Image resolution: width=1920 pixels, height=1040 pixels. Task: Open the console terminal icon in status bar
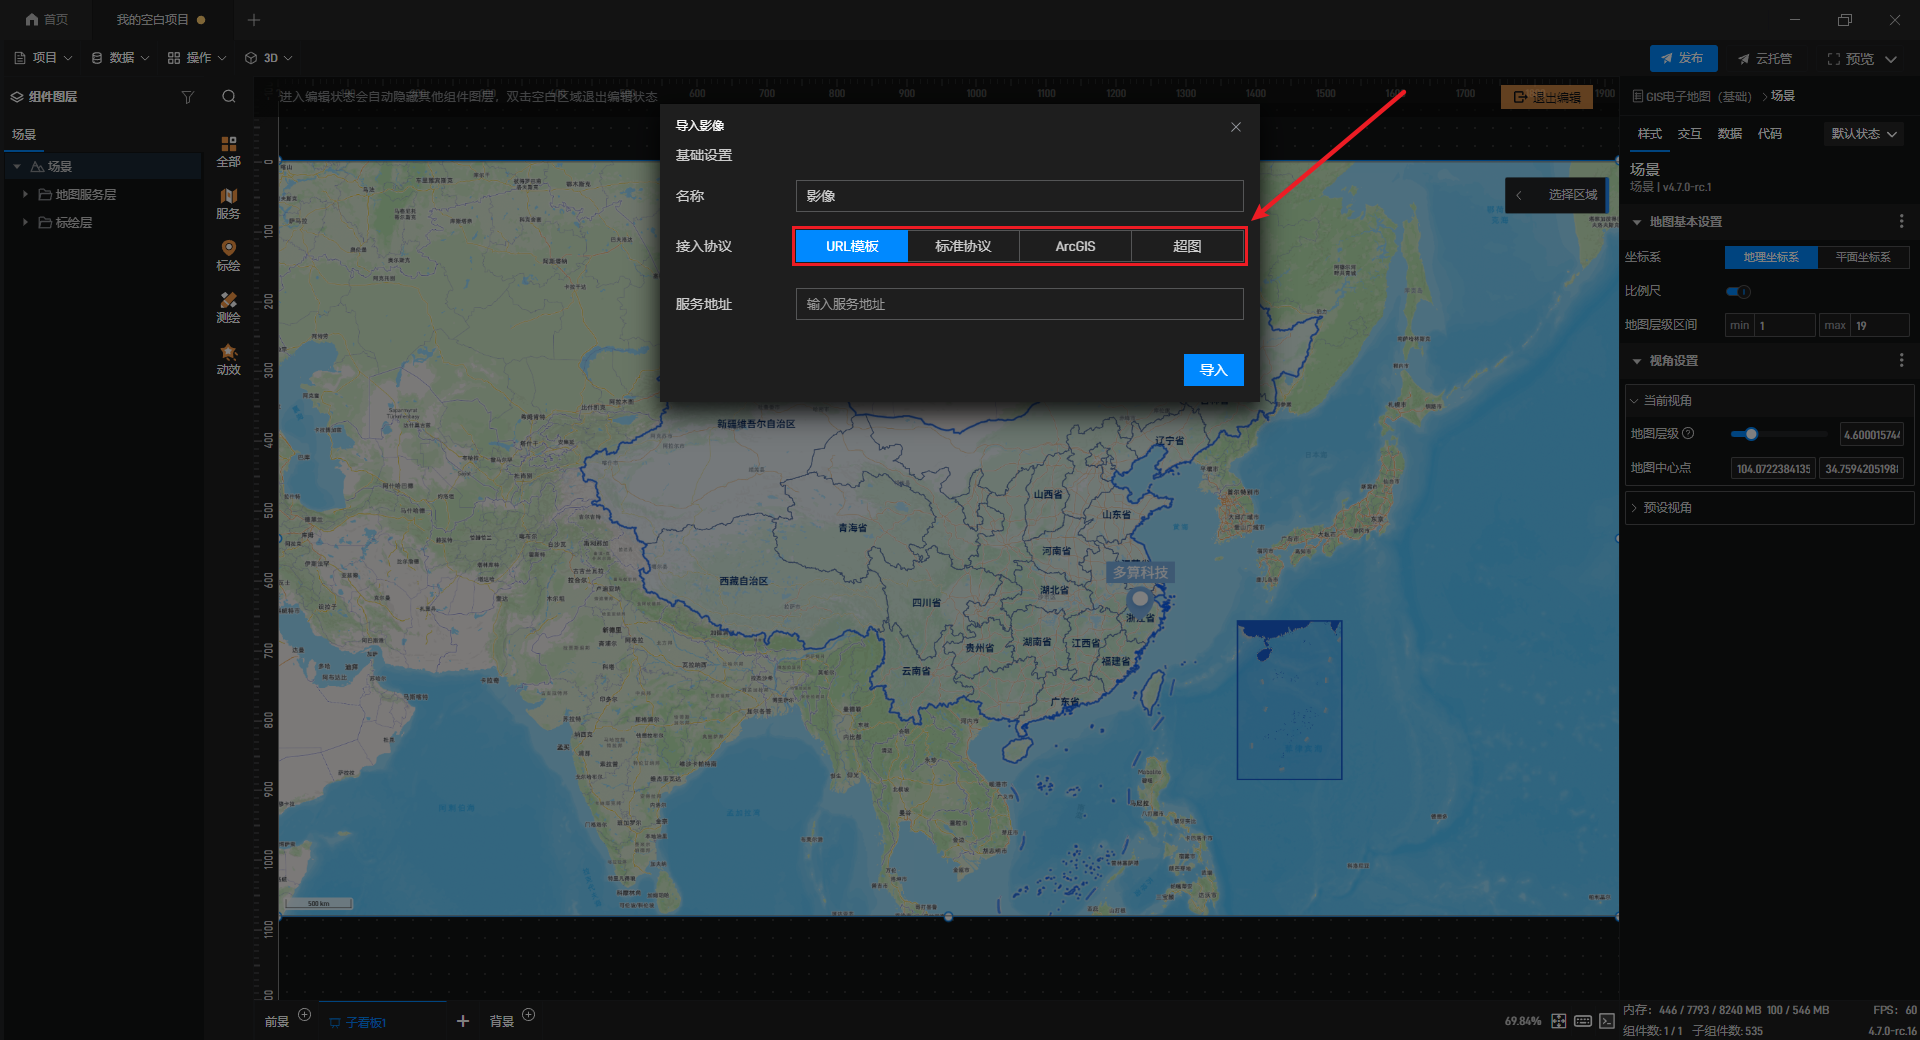(1607, 1021)
